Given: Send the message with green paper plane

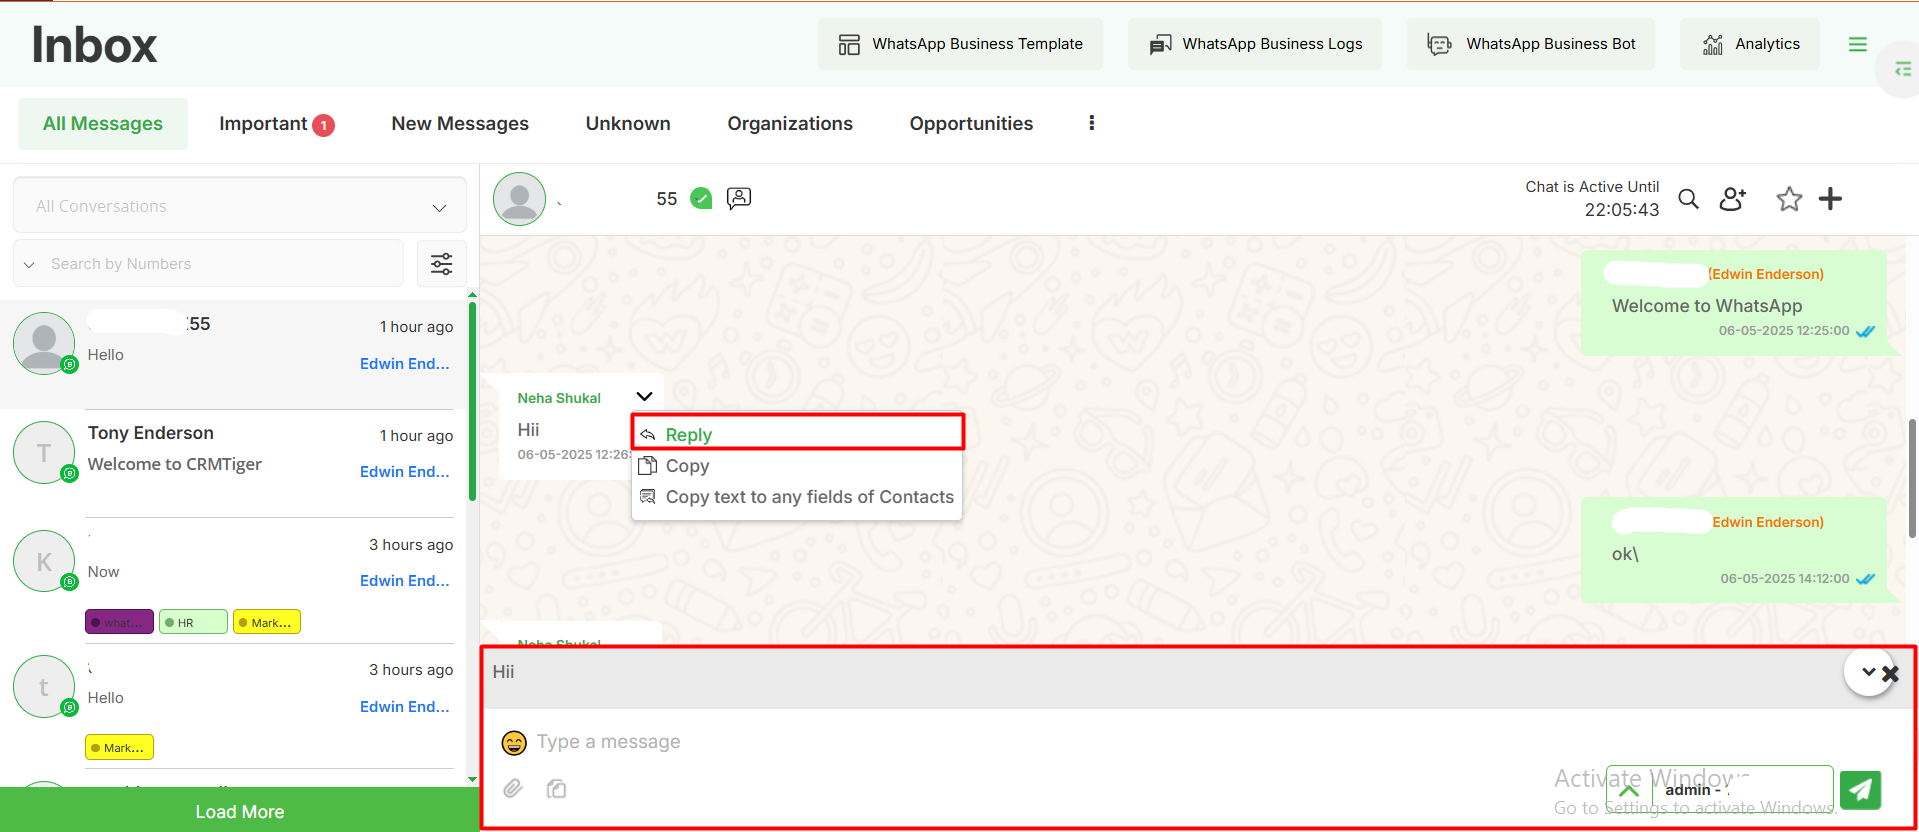Looking at the screenshot, I should [1860, 790].
